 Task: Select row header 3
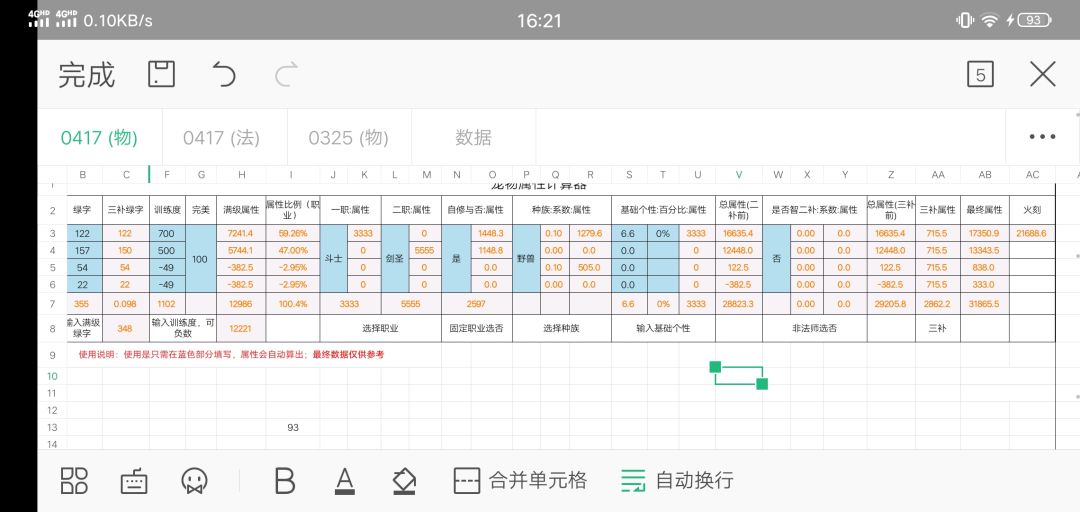tap(52, 234)
